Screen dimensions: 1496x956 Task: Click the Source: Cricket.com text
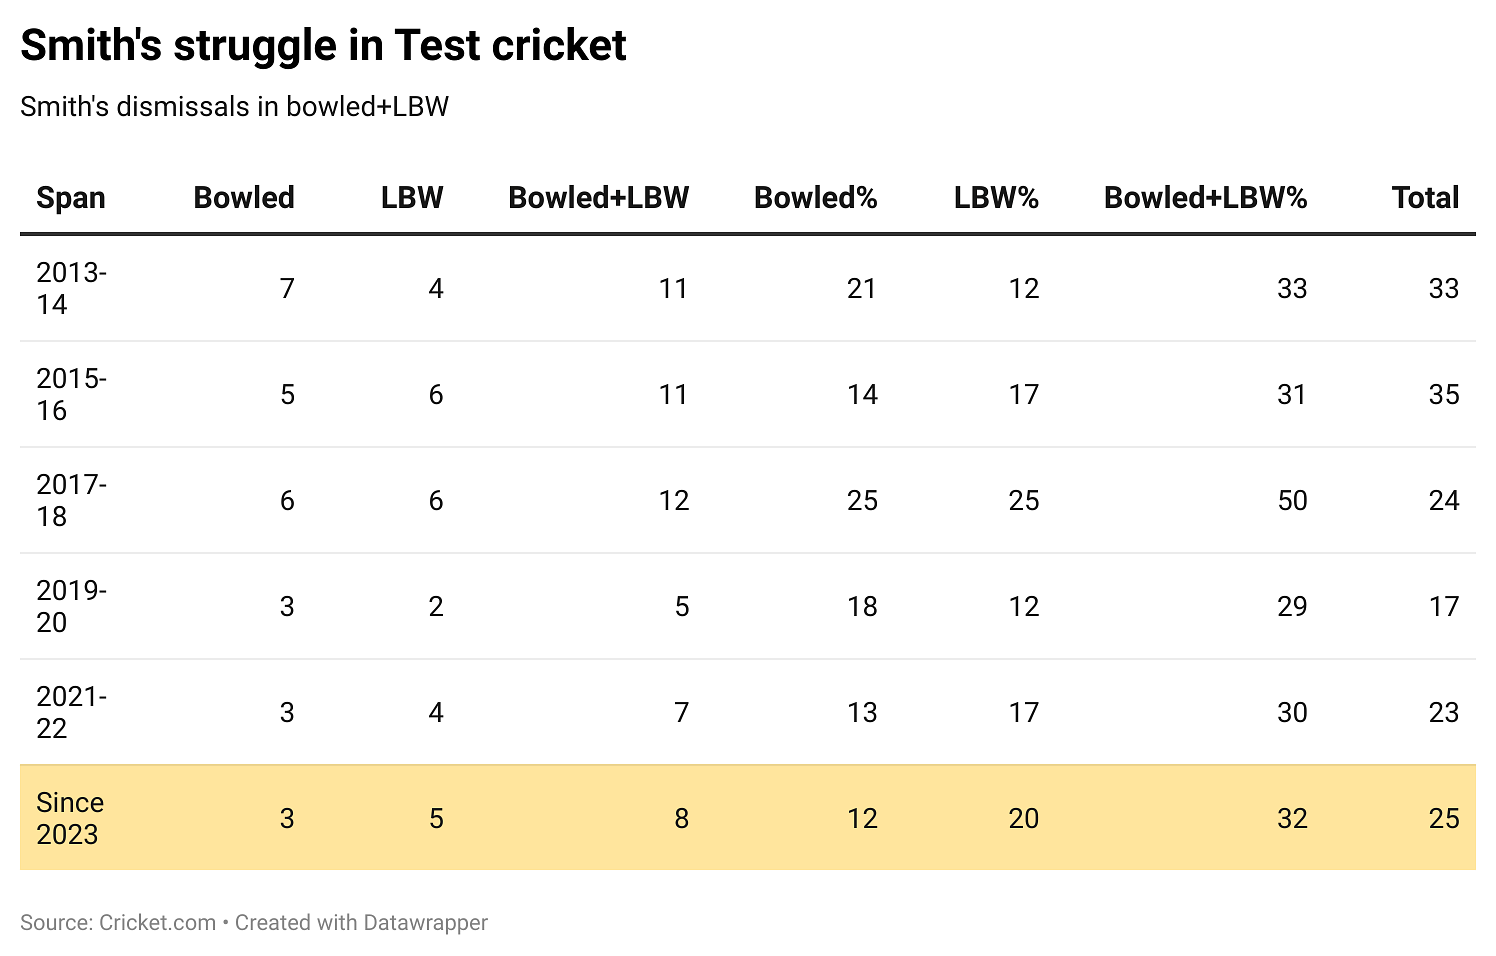[118, 922]
